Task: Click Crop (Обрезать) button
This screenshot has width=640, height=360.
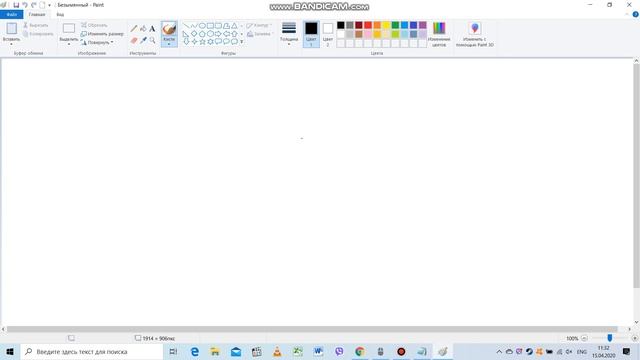Action: click(94, 25)
